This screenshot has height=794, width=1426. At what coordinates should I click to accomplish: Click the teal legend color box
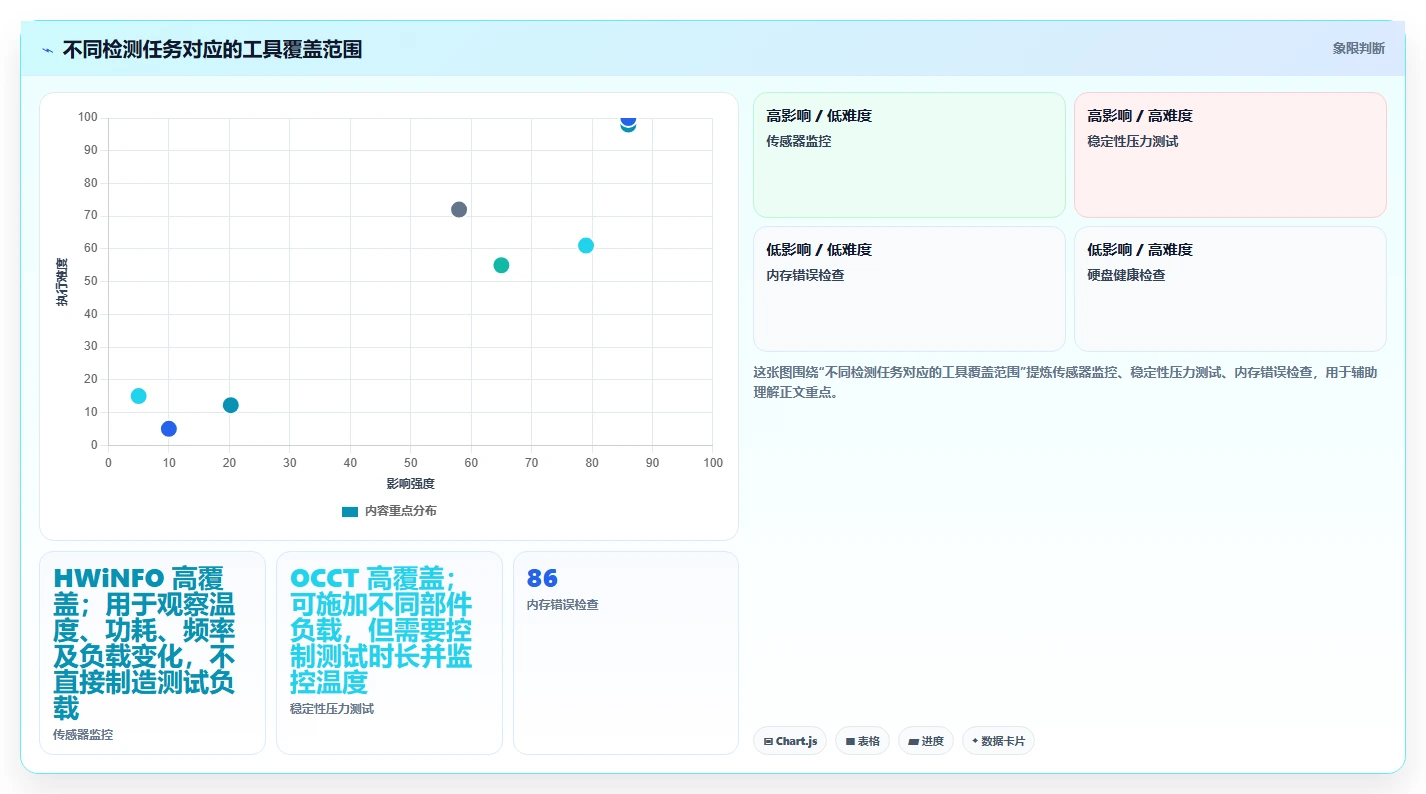pyautogui.click(x=349, y=511)
